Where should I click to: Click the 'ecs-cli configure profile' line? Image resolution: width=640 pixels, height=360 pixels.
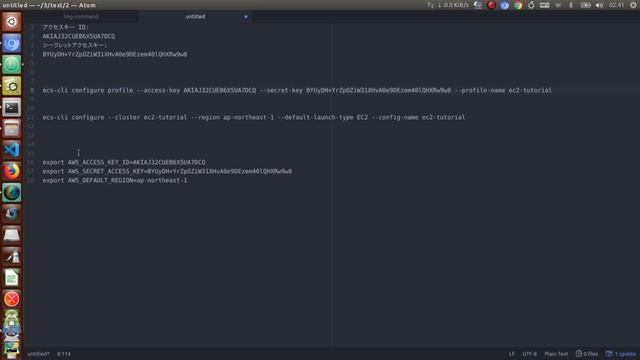297,90
